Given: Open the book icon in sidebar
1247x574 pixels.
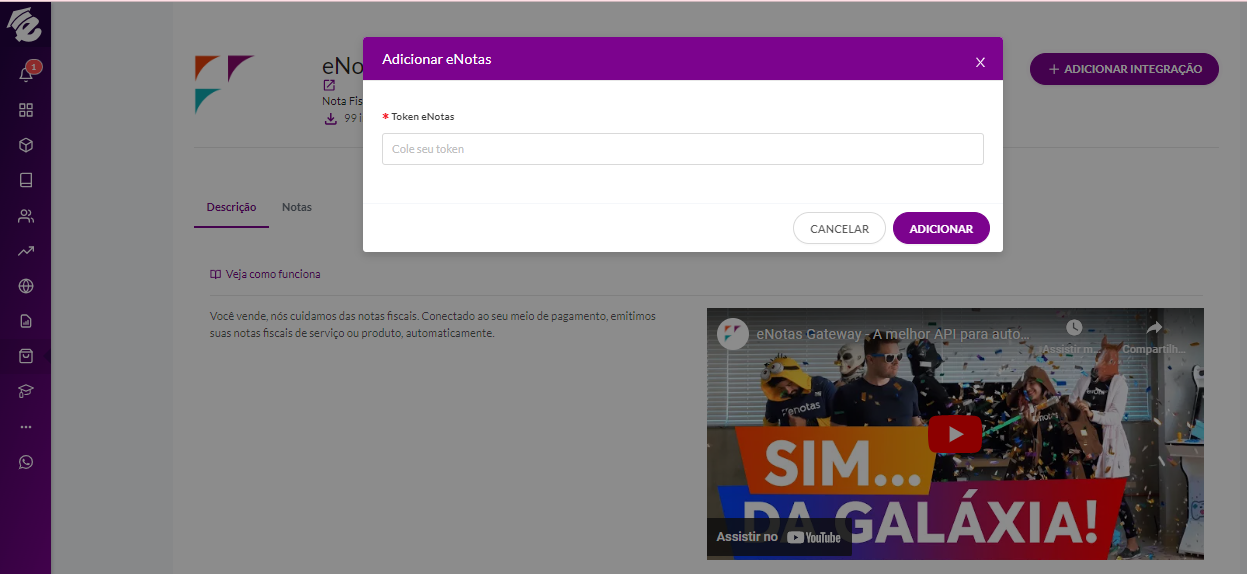Looking at the screenshot, I should pos(26,180).
